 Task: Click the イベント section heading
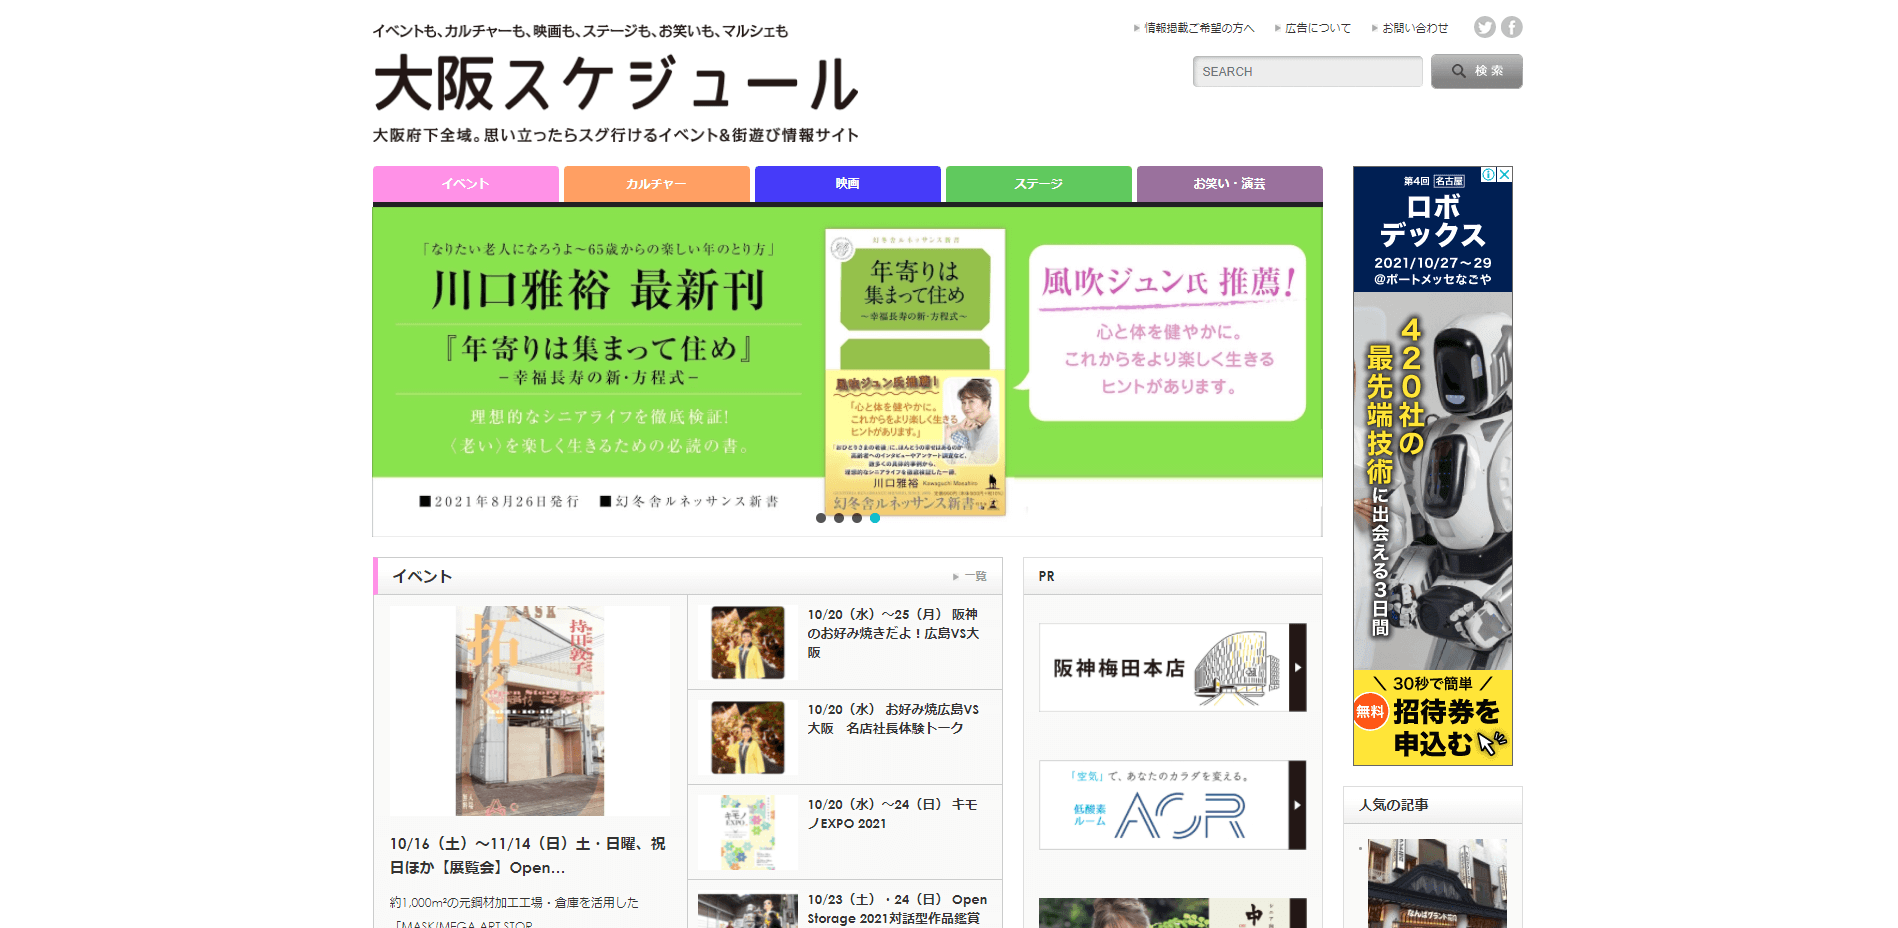click(x=422, y=577)
